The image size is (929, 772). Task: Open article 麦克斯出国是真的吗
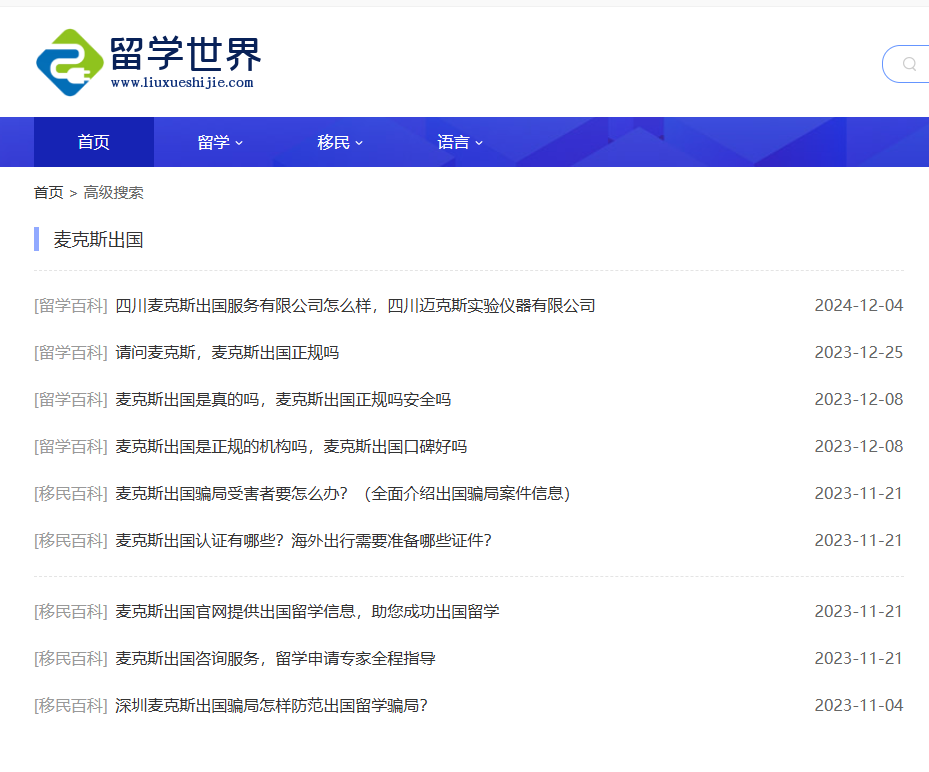click(283, 400)
